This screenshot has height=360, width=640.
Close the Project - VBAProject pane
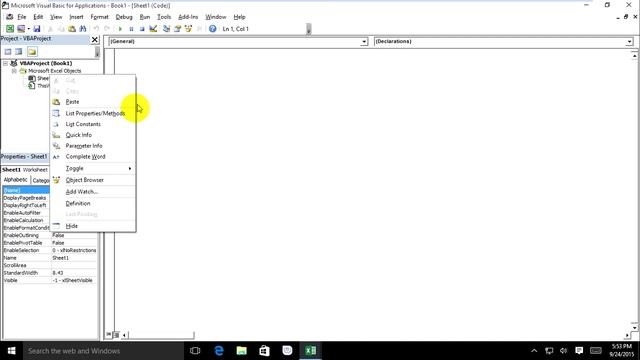tap(95, 39)
